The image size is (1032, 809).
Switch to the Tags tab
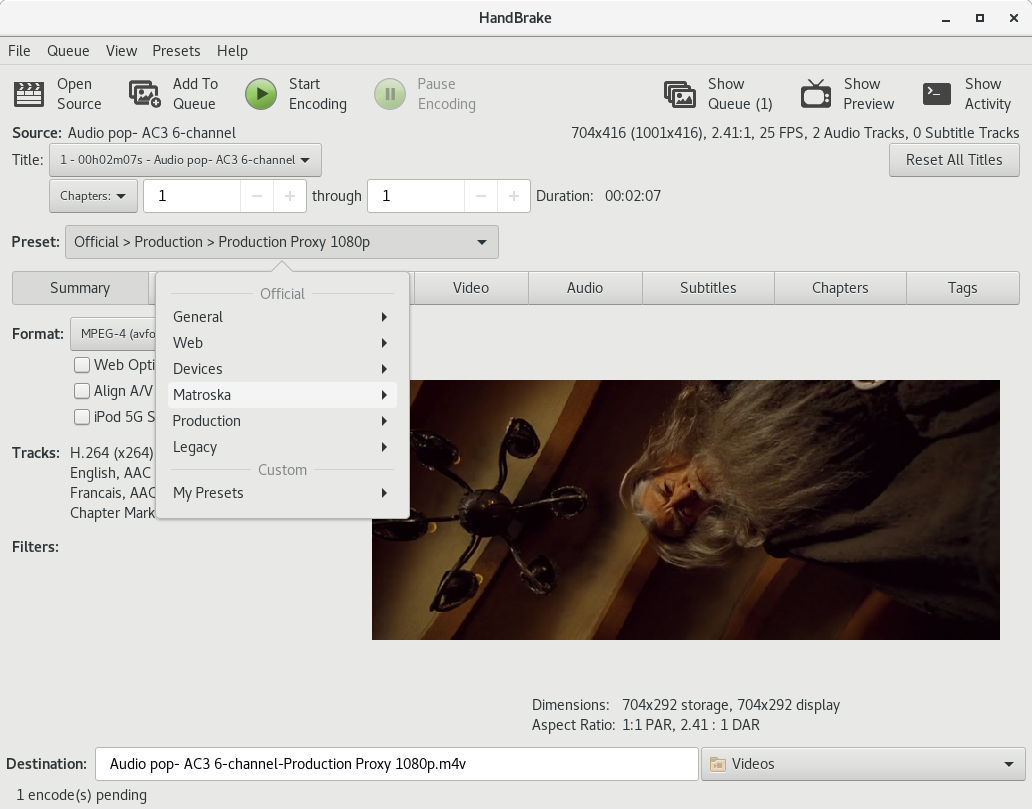(x=962, y=288)
